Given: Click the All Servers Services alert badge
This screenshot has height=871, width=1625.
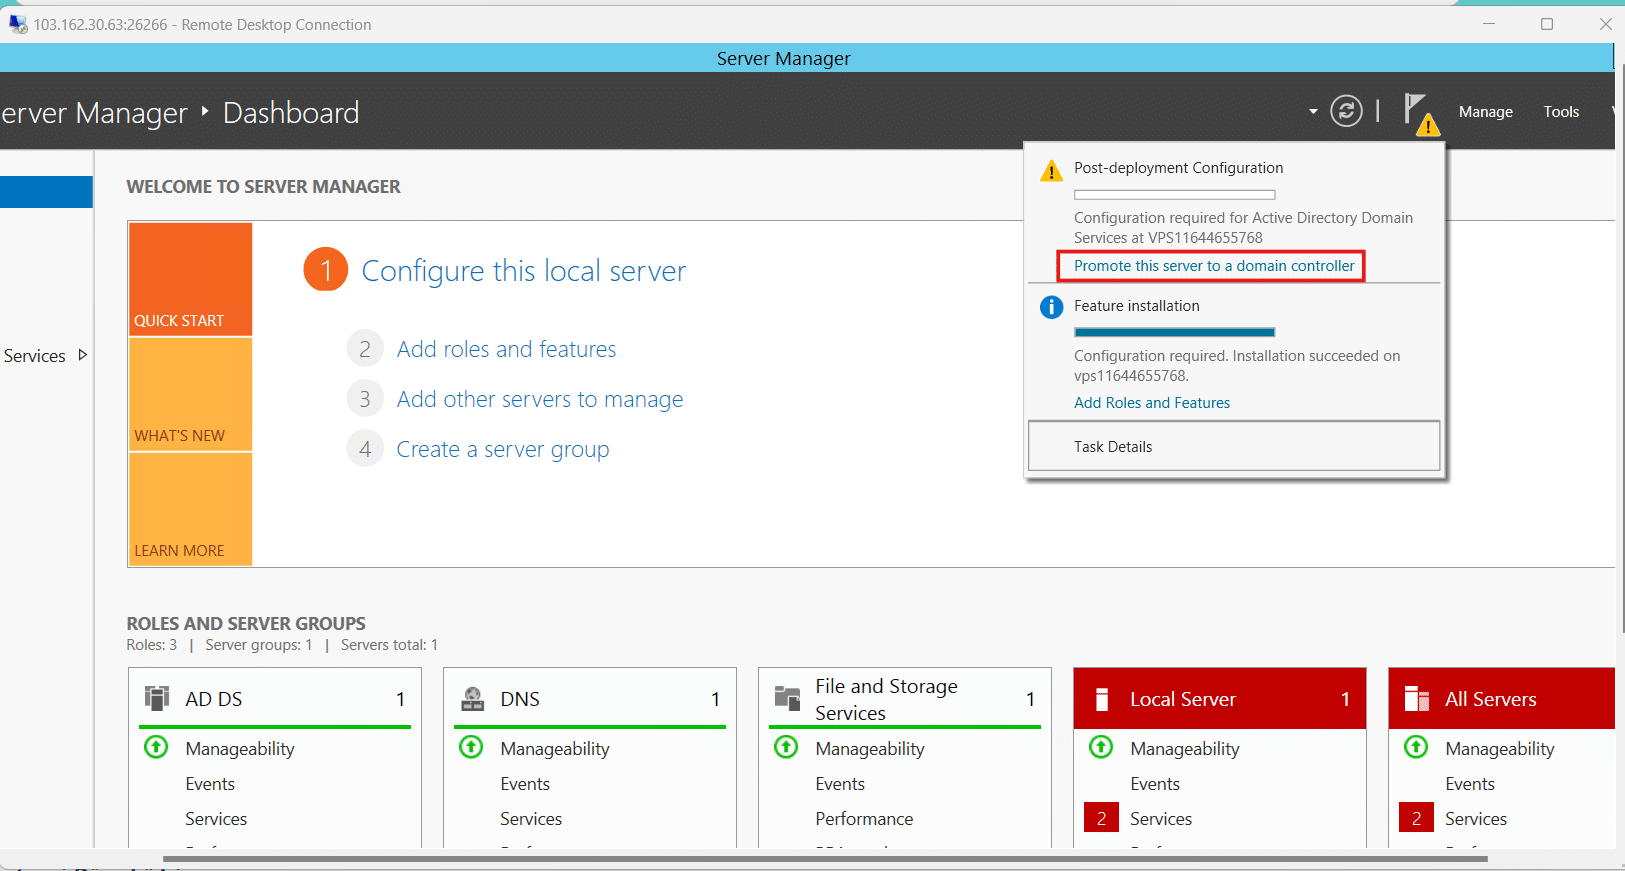Looking at the screenshot, I should [1416, 818].
